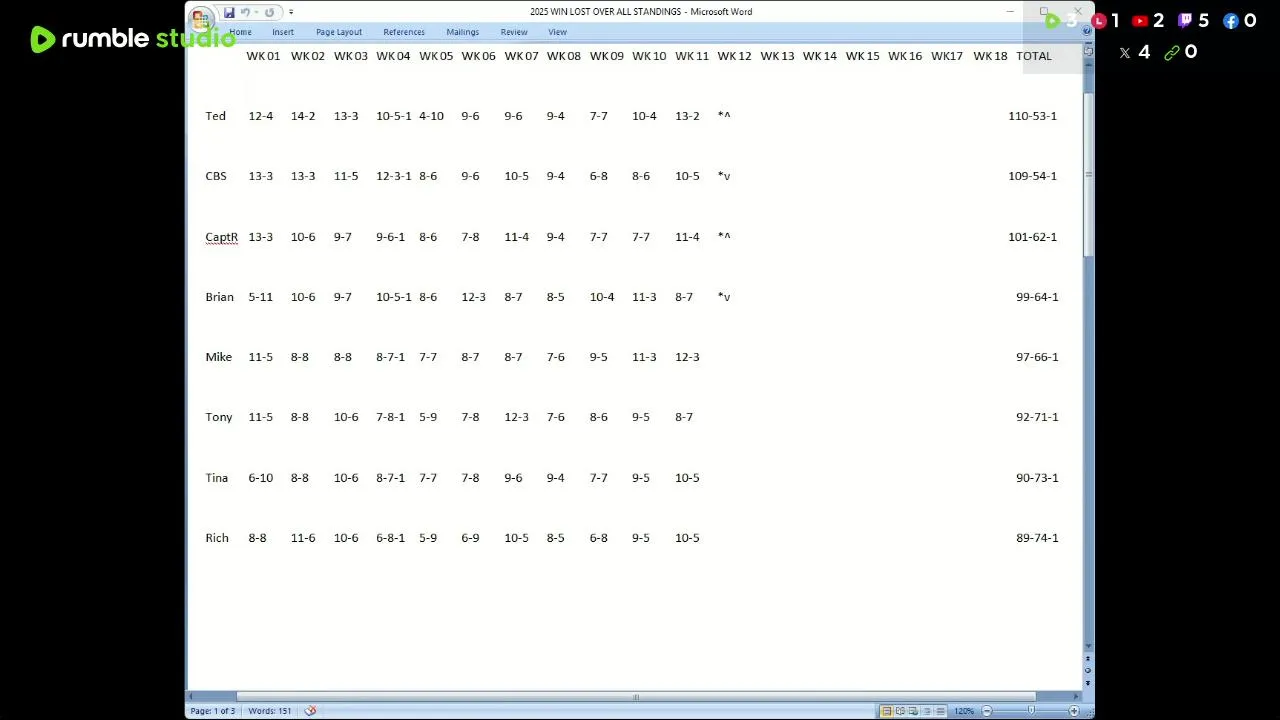Screen dimensions: 1280x720
Task: Click the WK 12 column header
Action: click(x=734, y=56)
